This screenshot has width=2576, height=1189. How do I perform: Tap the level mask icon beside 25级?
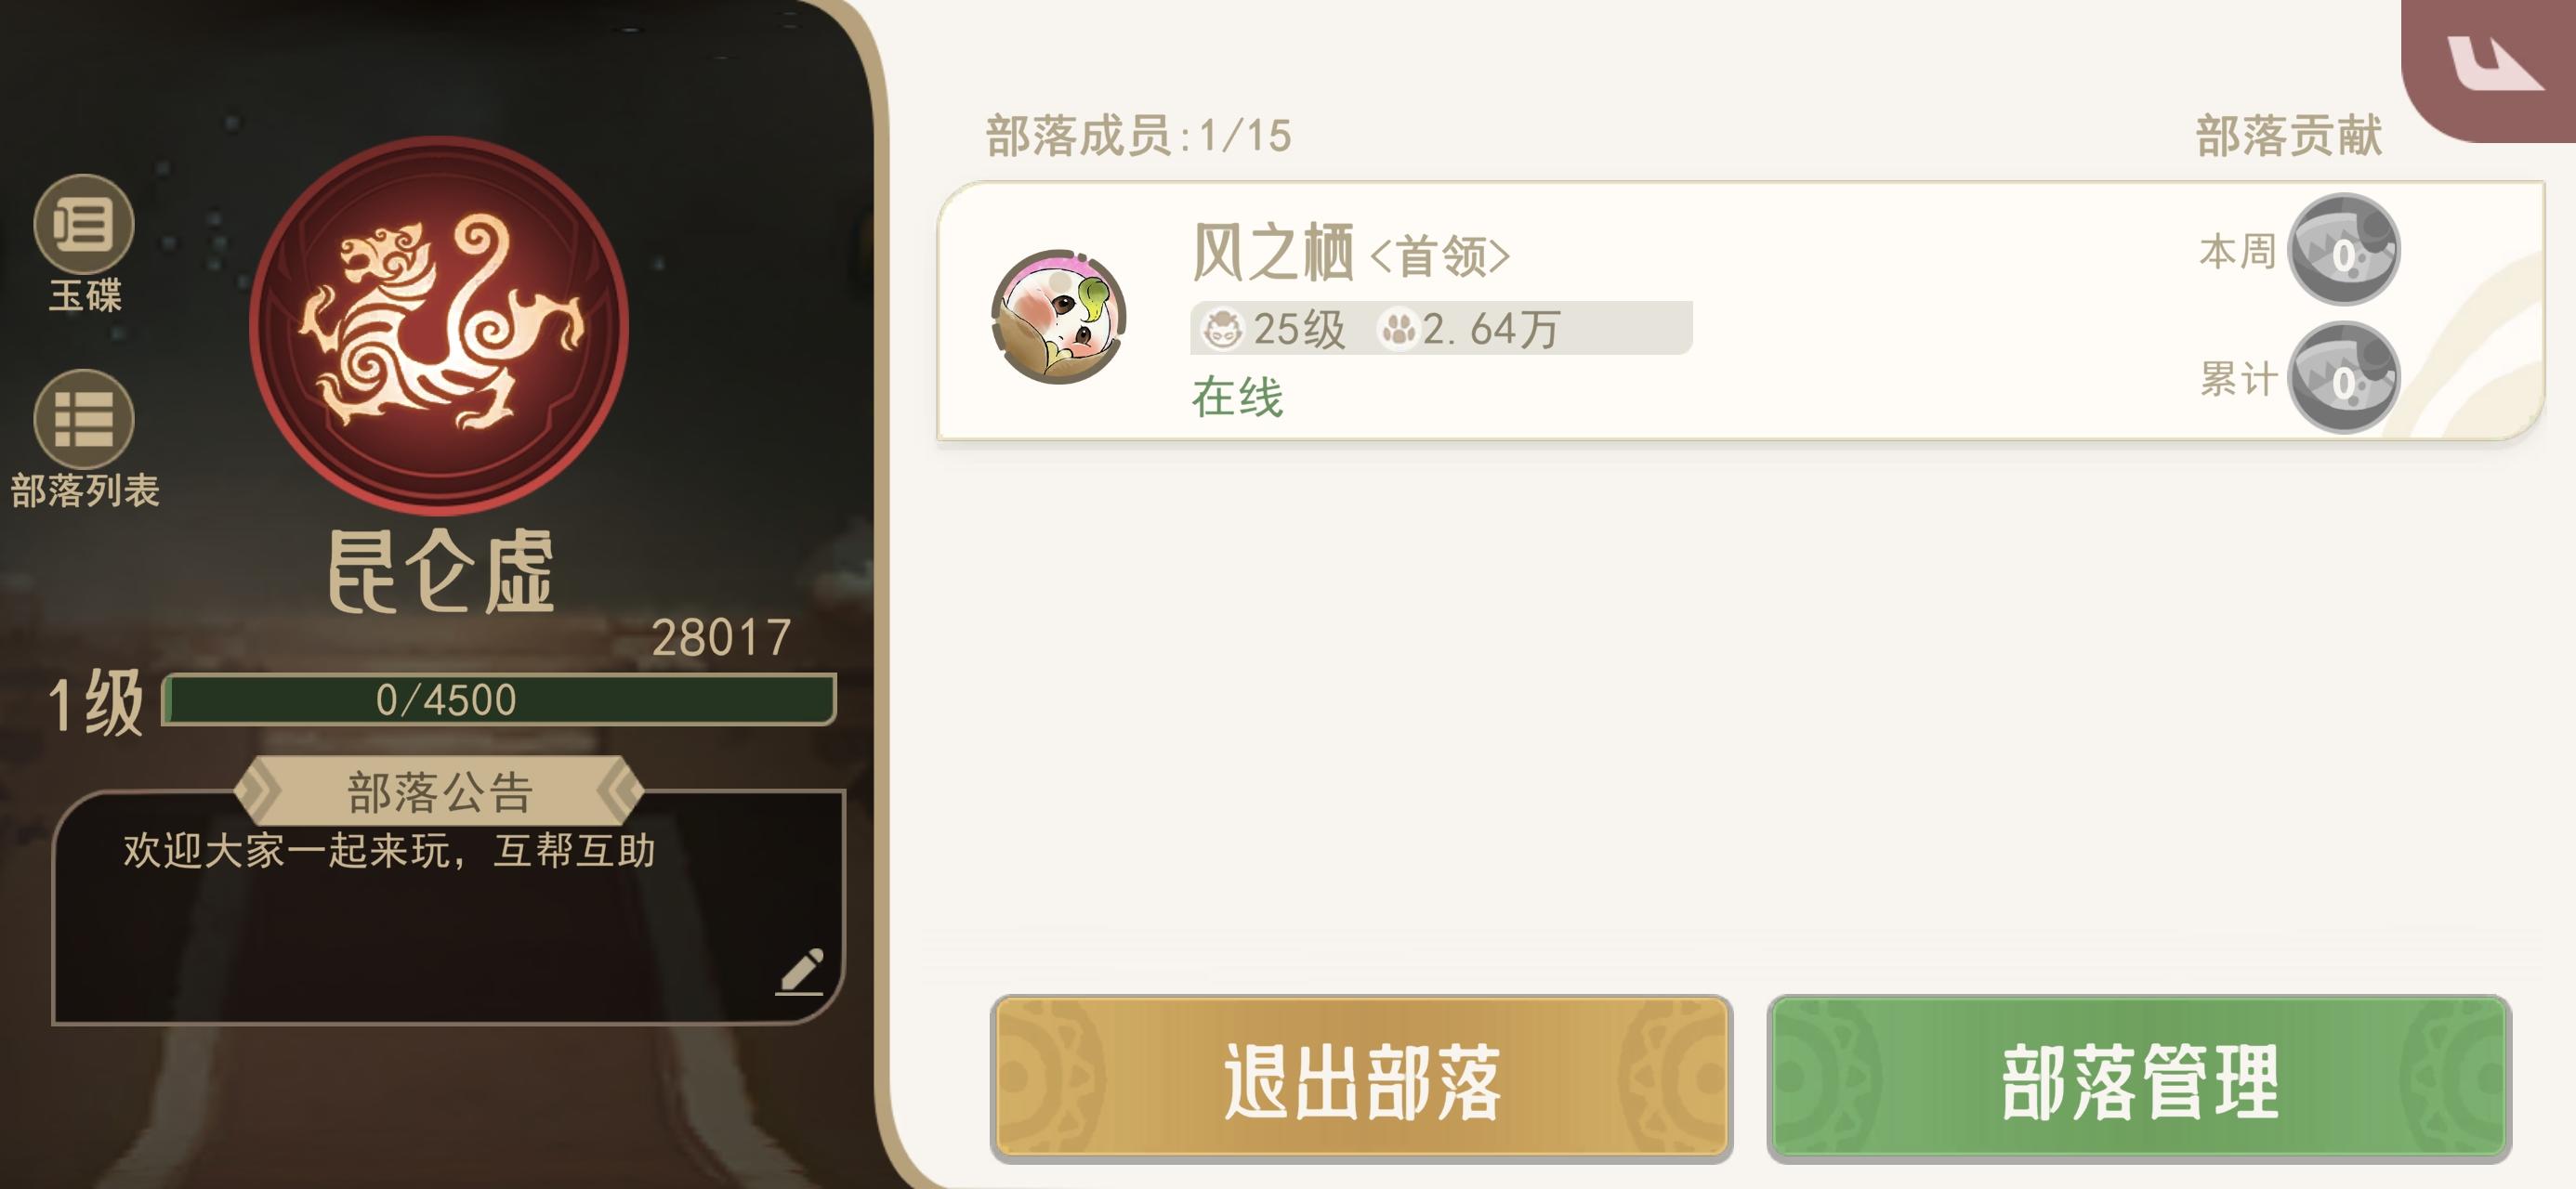click(x=1221, y=328)
